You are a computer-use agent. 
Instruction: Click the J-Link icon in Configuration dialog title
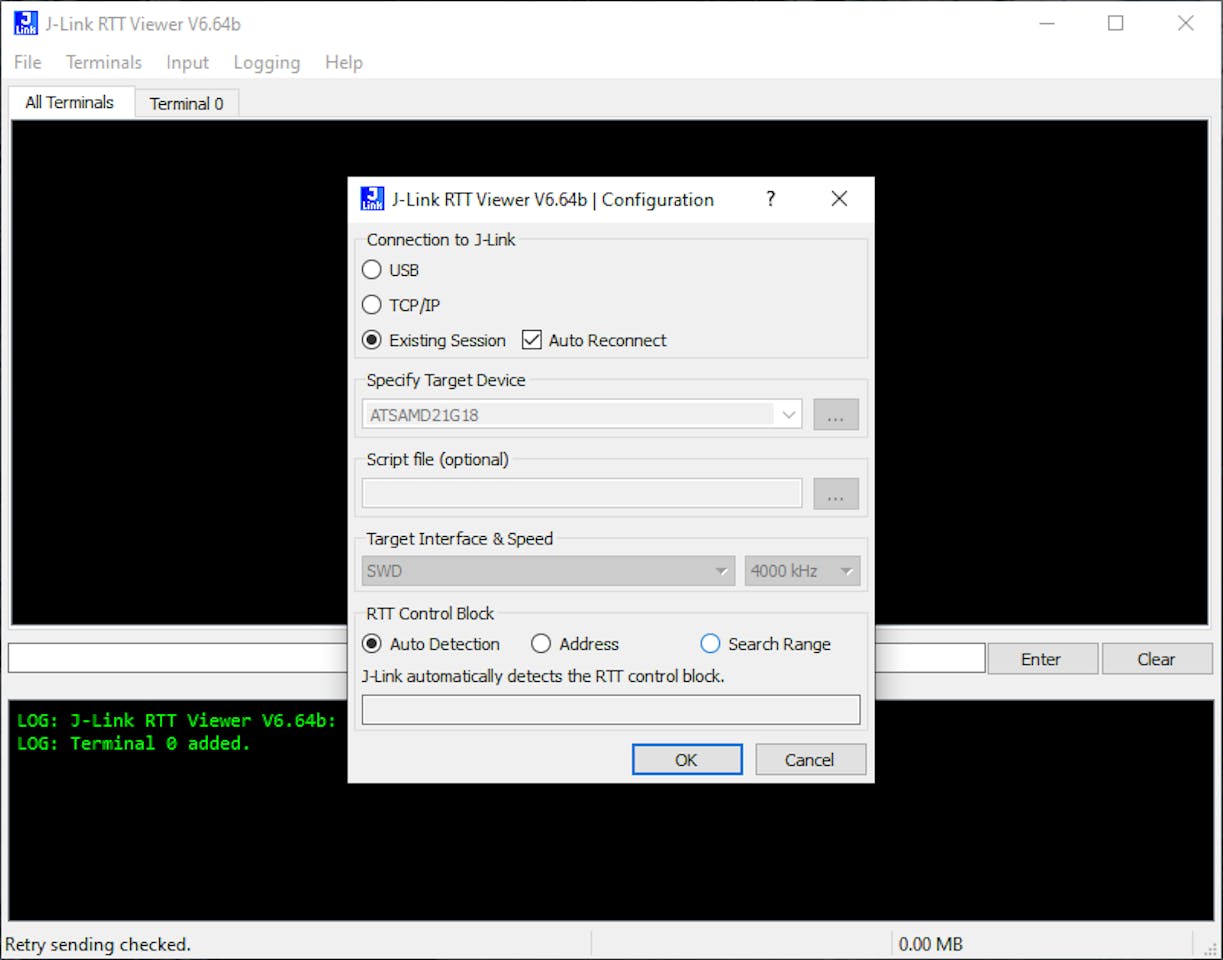click(x=372, y=199)
